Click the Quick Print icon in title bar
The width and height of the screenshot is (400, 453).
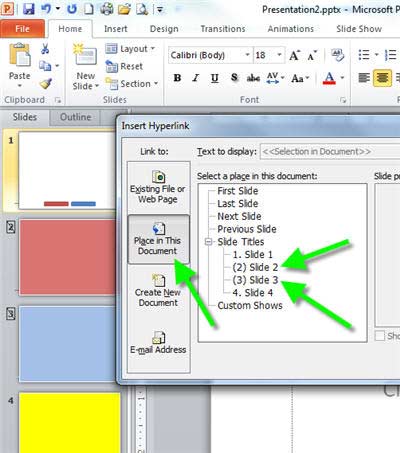point(106,9)
